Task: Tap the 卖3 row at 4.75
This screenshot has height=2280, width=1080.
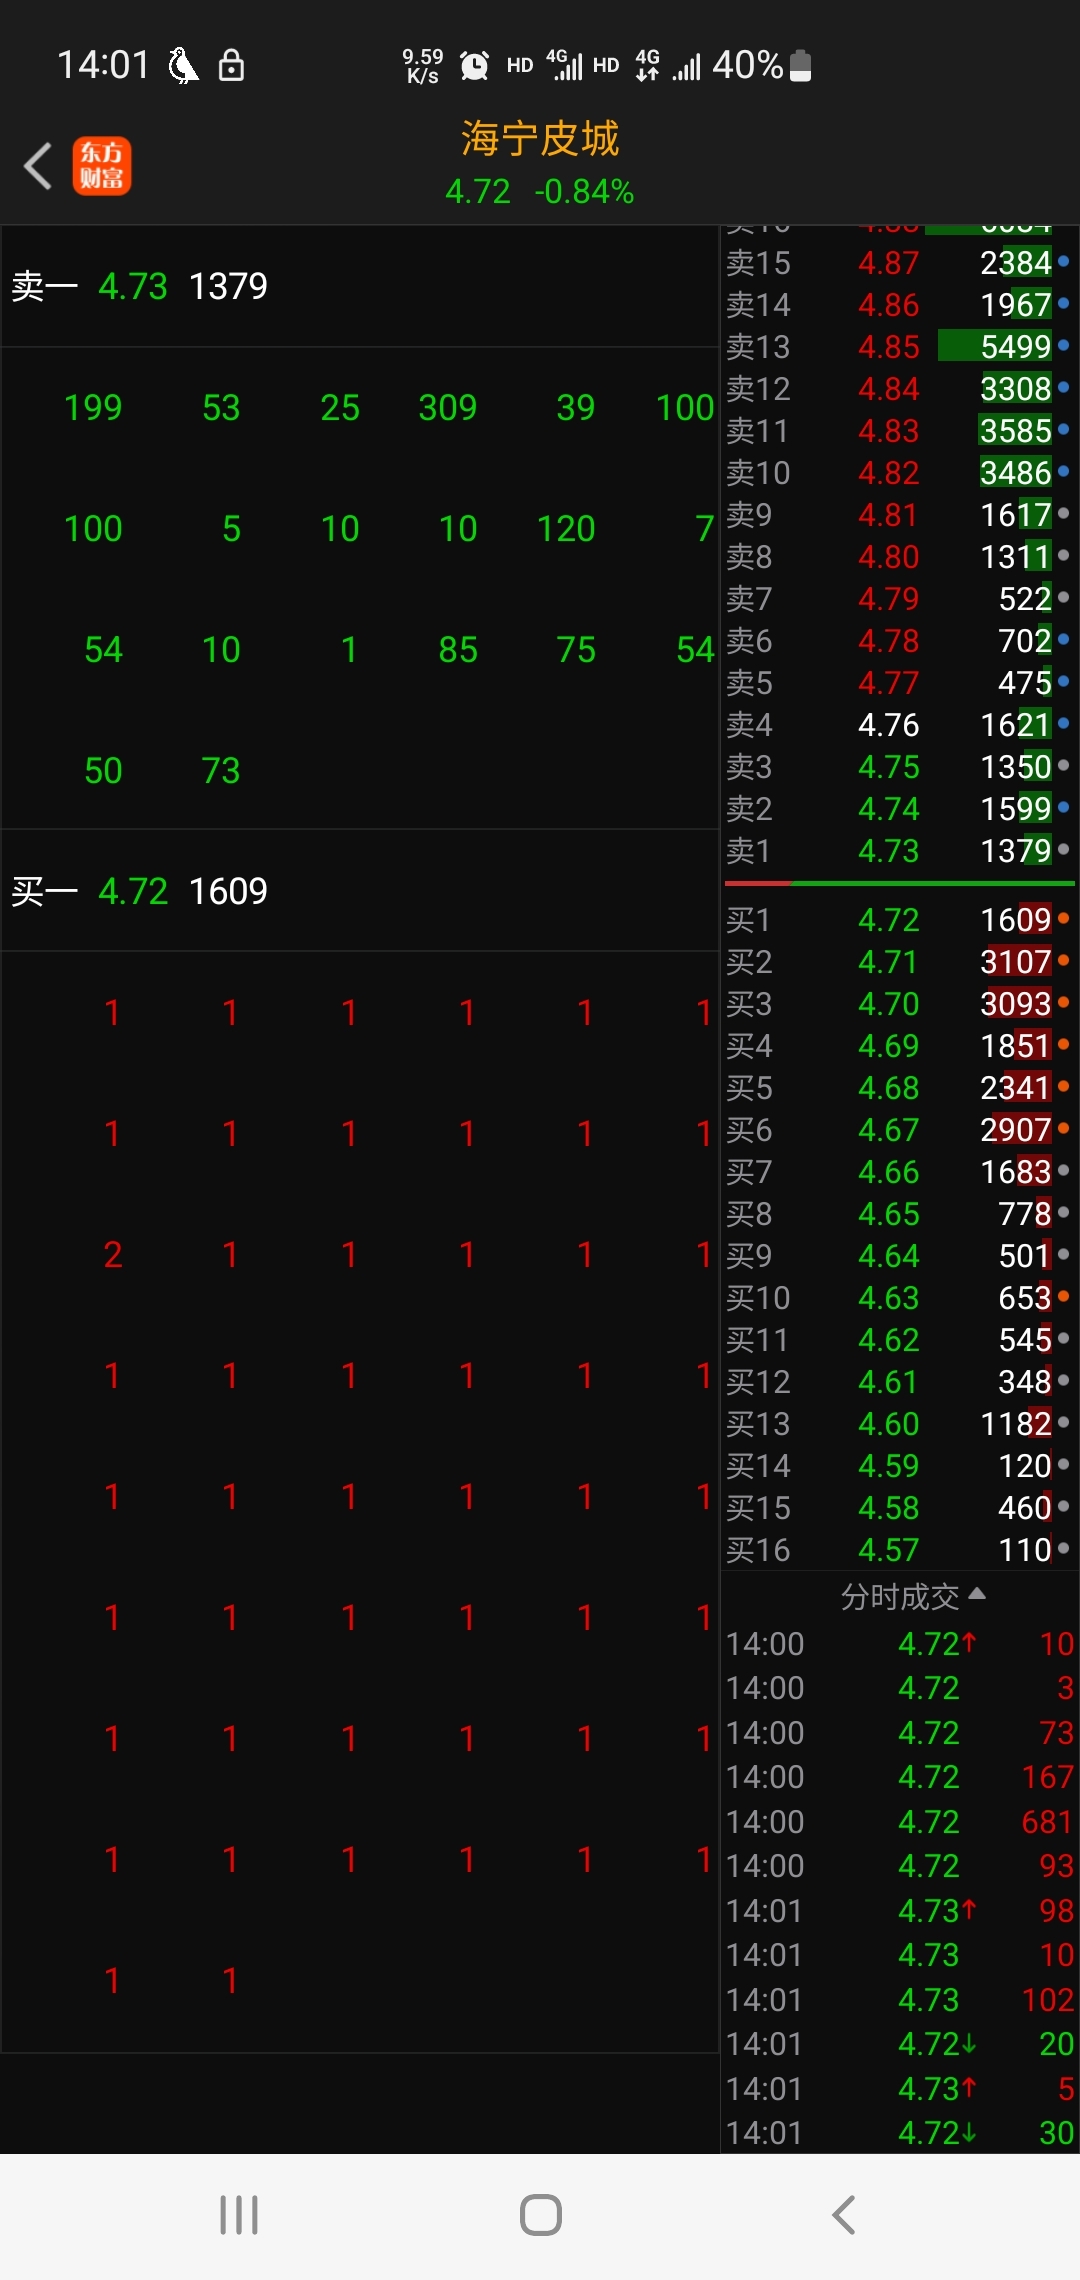Action: (898, 767)
